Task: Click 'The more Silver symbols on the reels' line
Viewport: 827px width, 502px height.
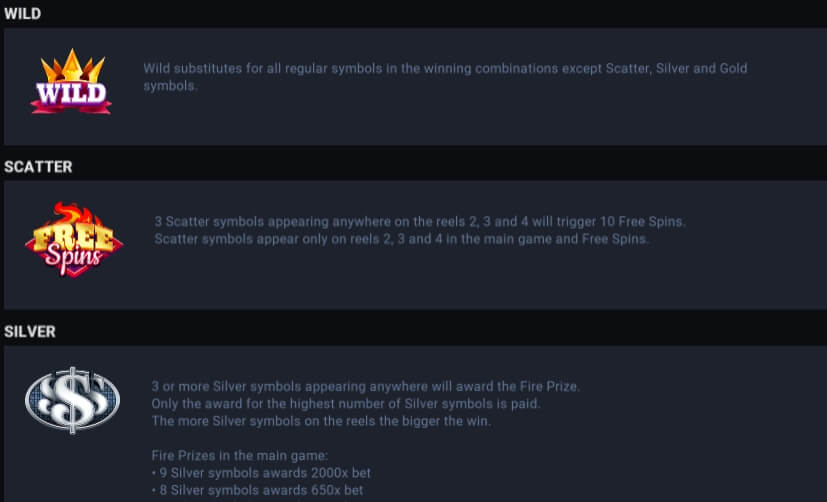Action: [x=321, y=421]
